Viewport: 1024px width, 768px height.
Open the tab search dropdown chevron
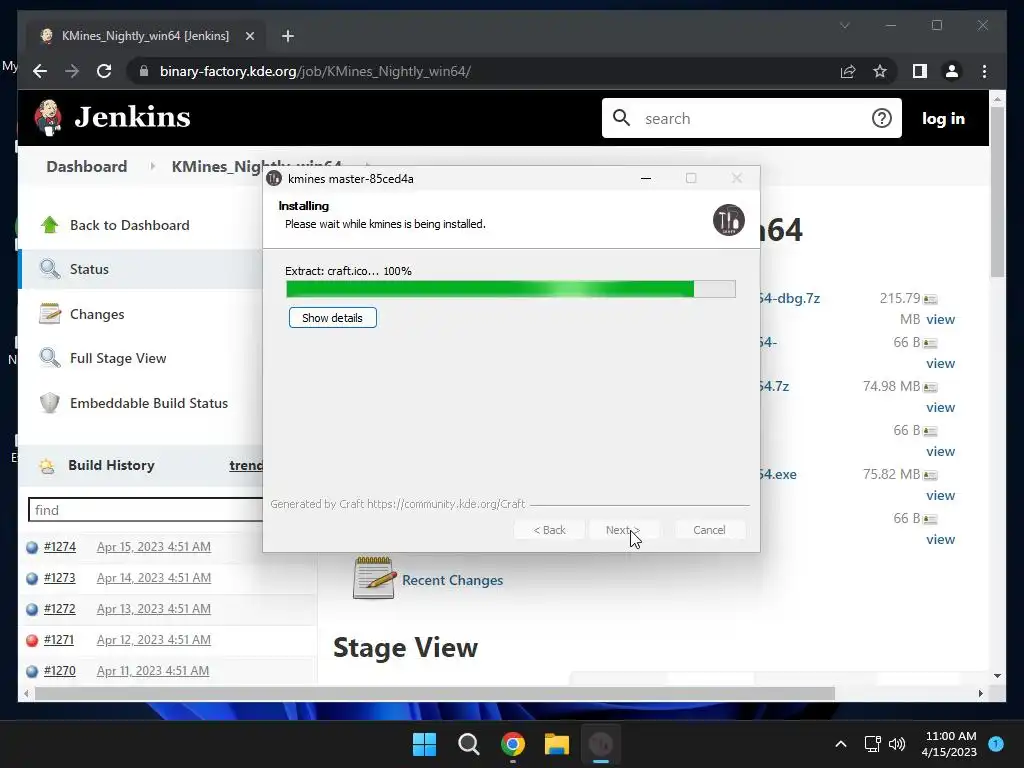pos(844,25)
